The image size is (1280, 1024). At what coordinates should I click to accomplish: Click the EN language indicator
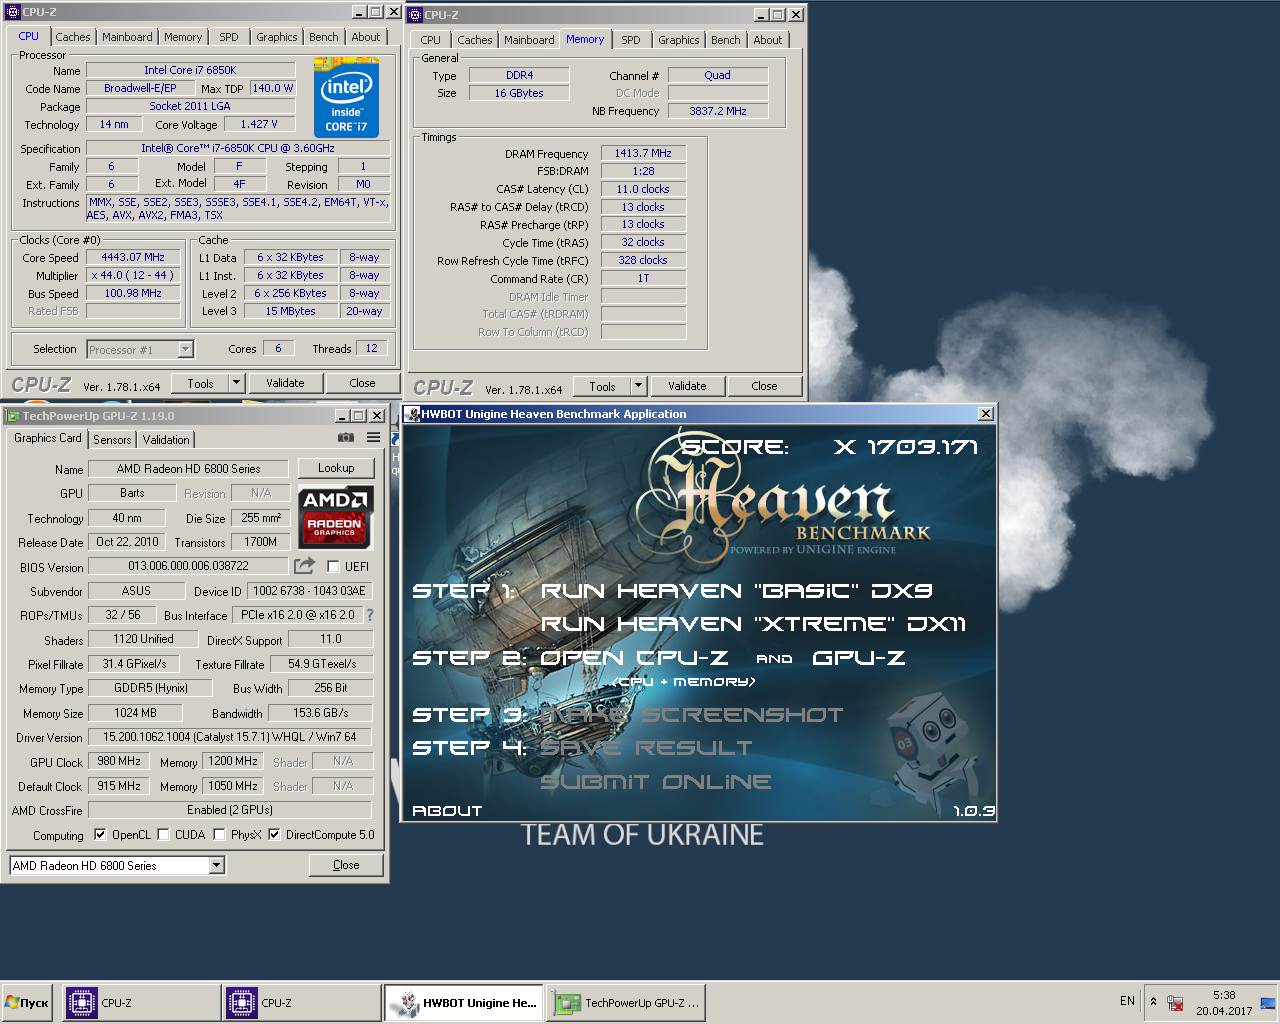(x=1127, y=1001)
